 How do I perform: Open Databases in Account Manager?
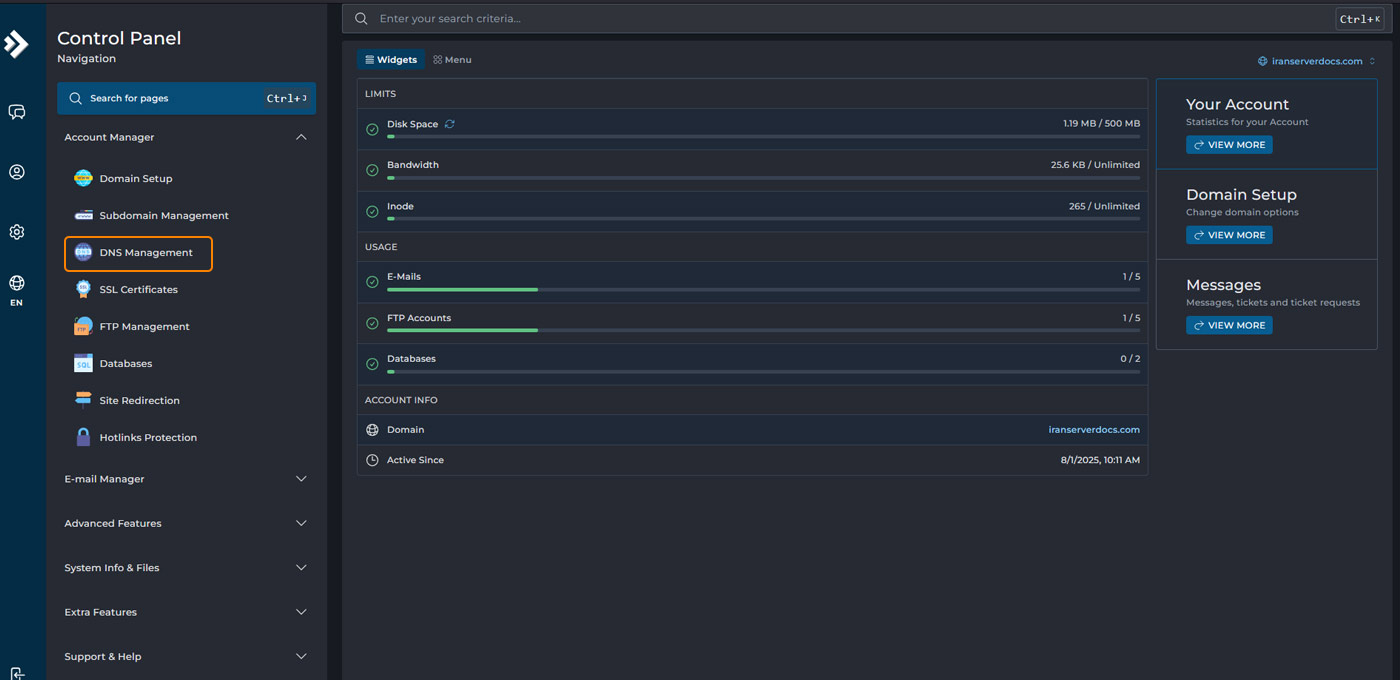coord(125,364)
